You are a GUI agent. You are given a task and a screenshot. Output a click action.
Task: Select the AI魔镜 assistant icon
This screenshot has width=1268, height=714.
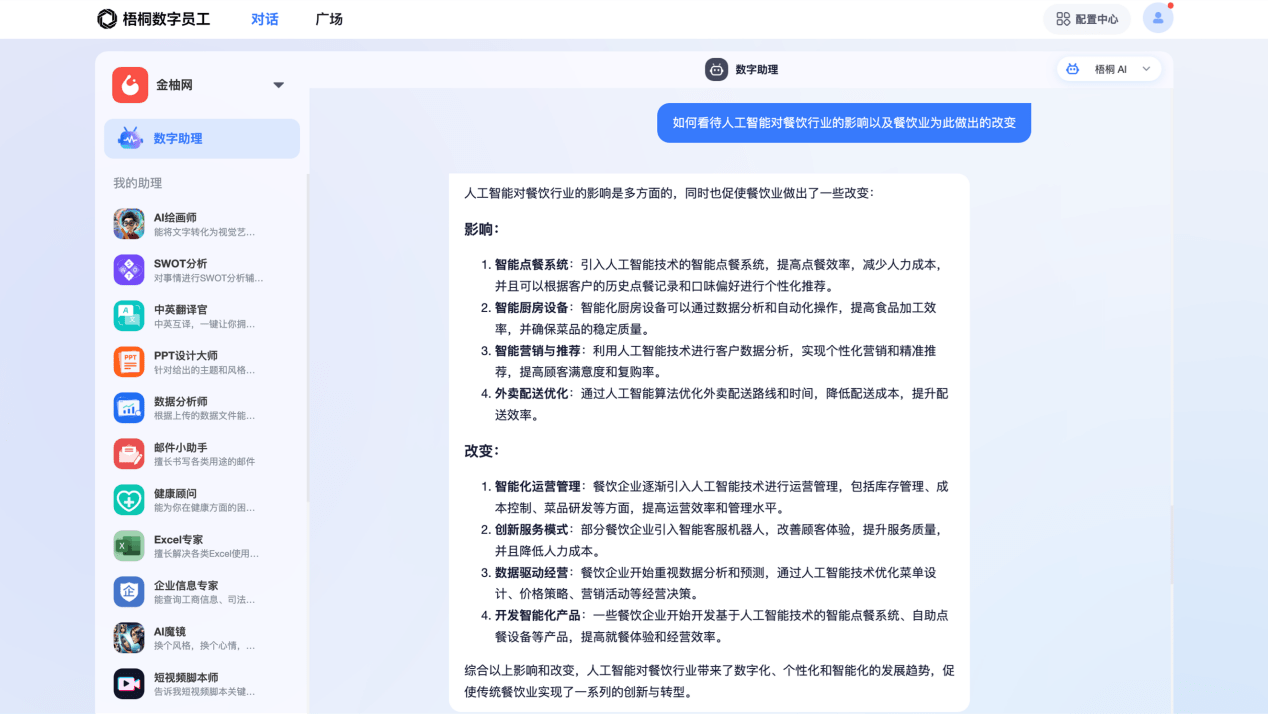point(129,637)
